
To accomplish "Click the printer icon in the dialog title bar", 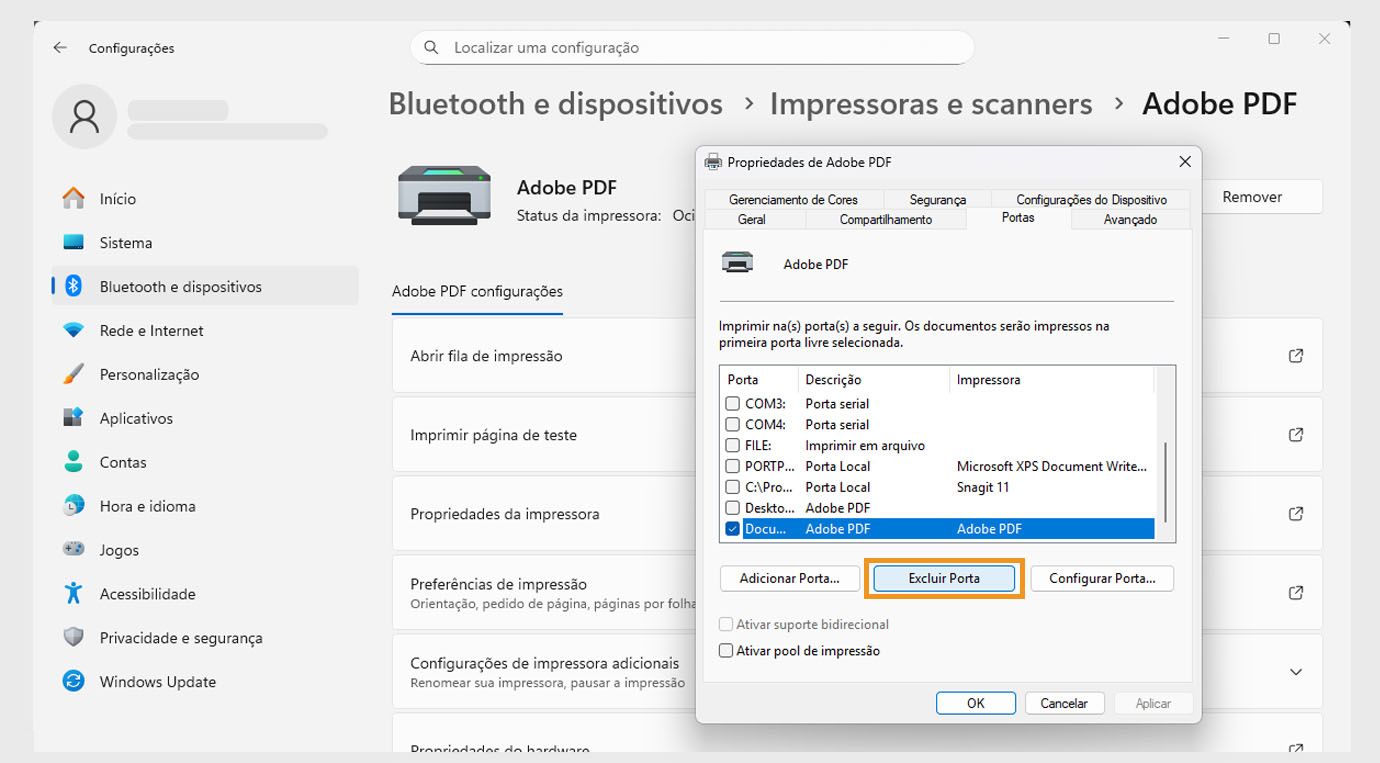I will 713,161.
